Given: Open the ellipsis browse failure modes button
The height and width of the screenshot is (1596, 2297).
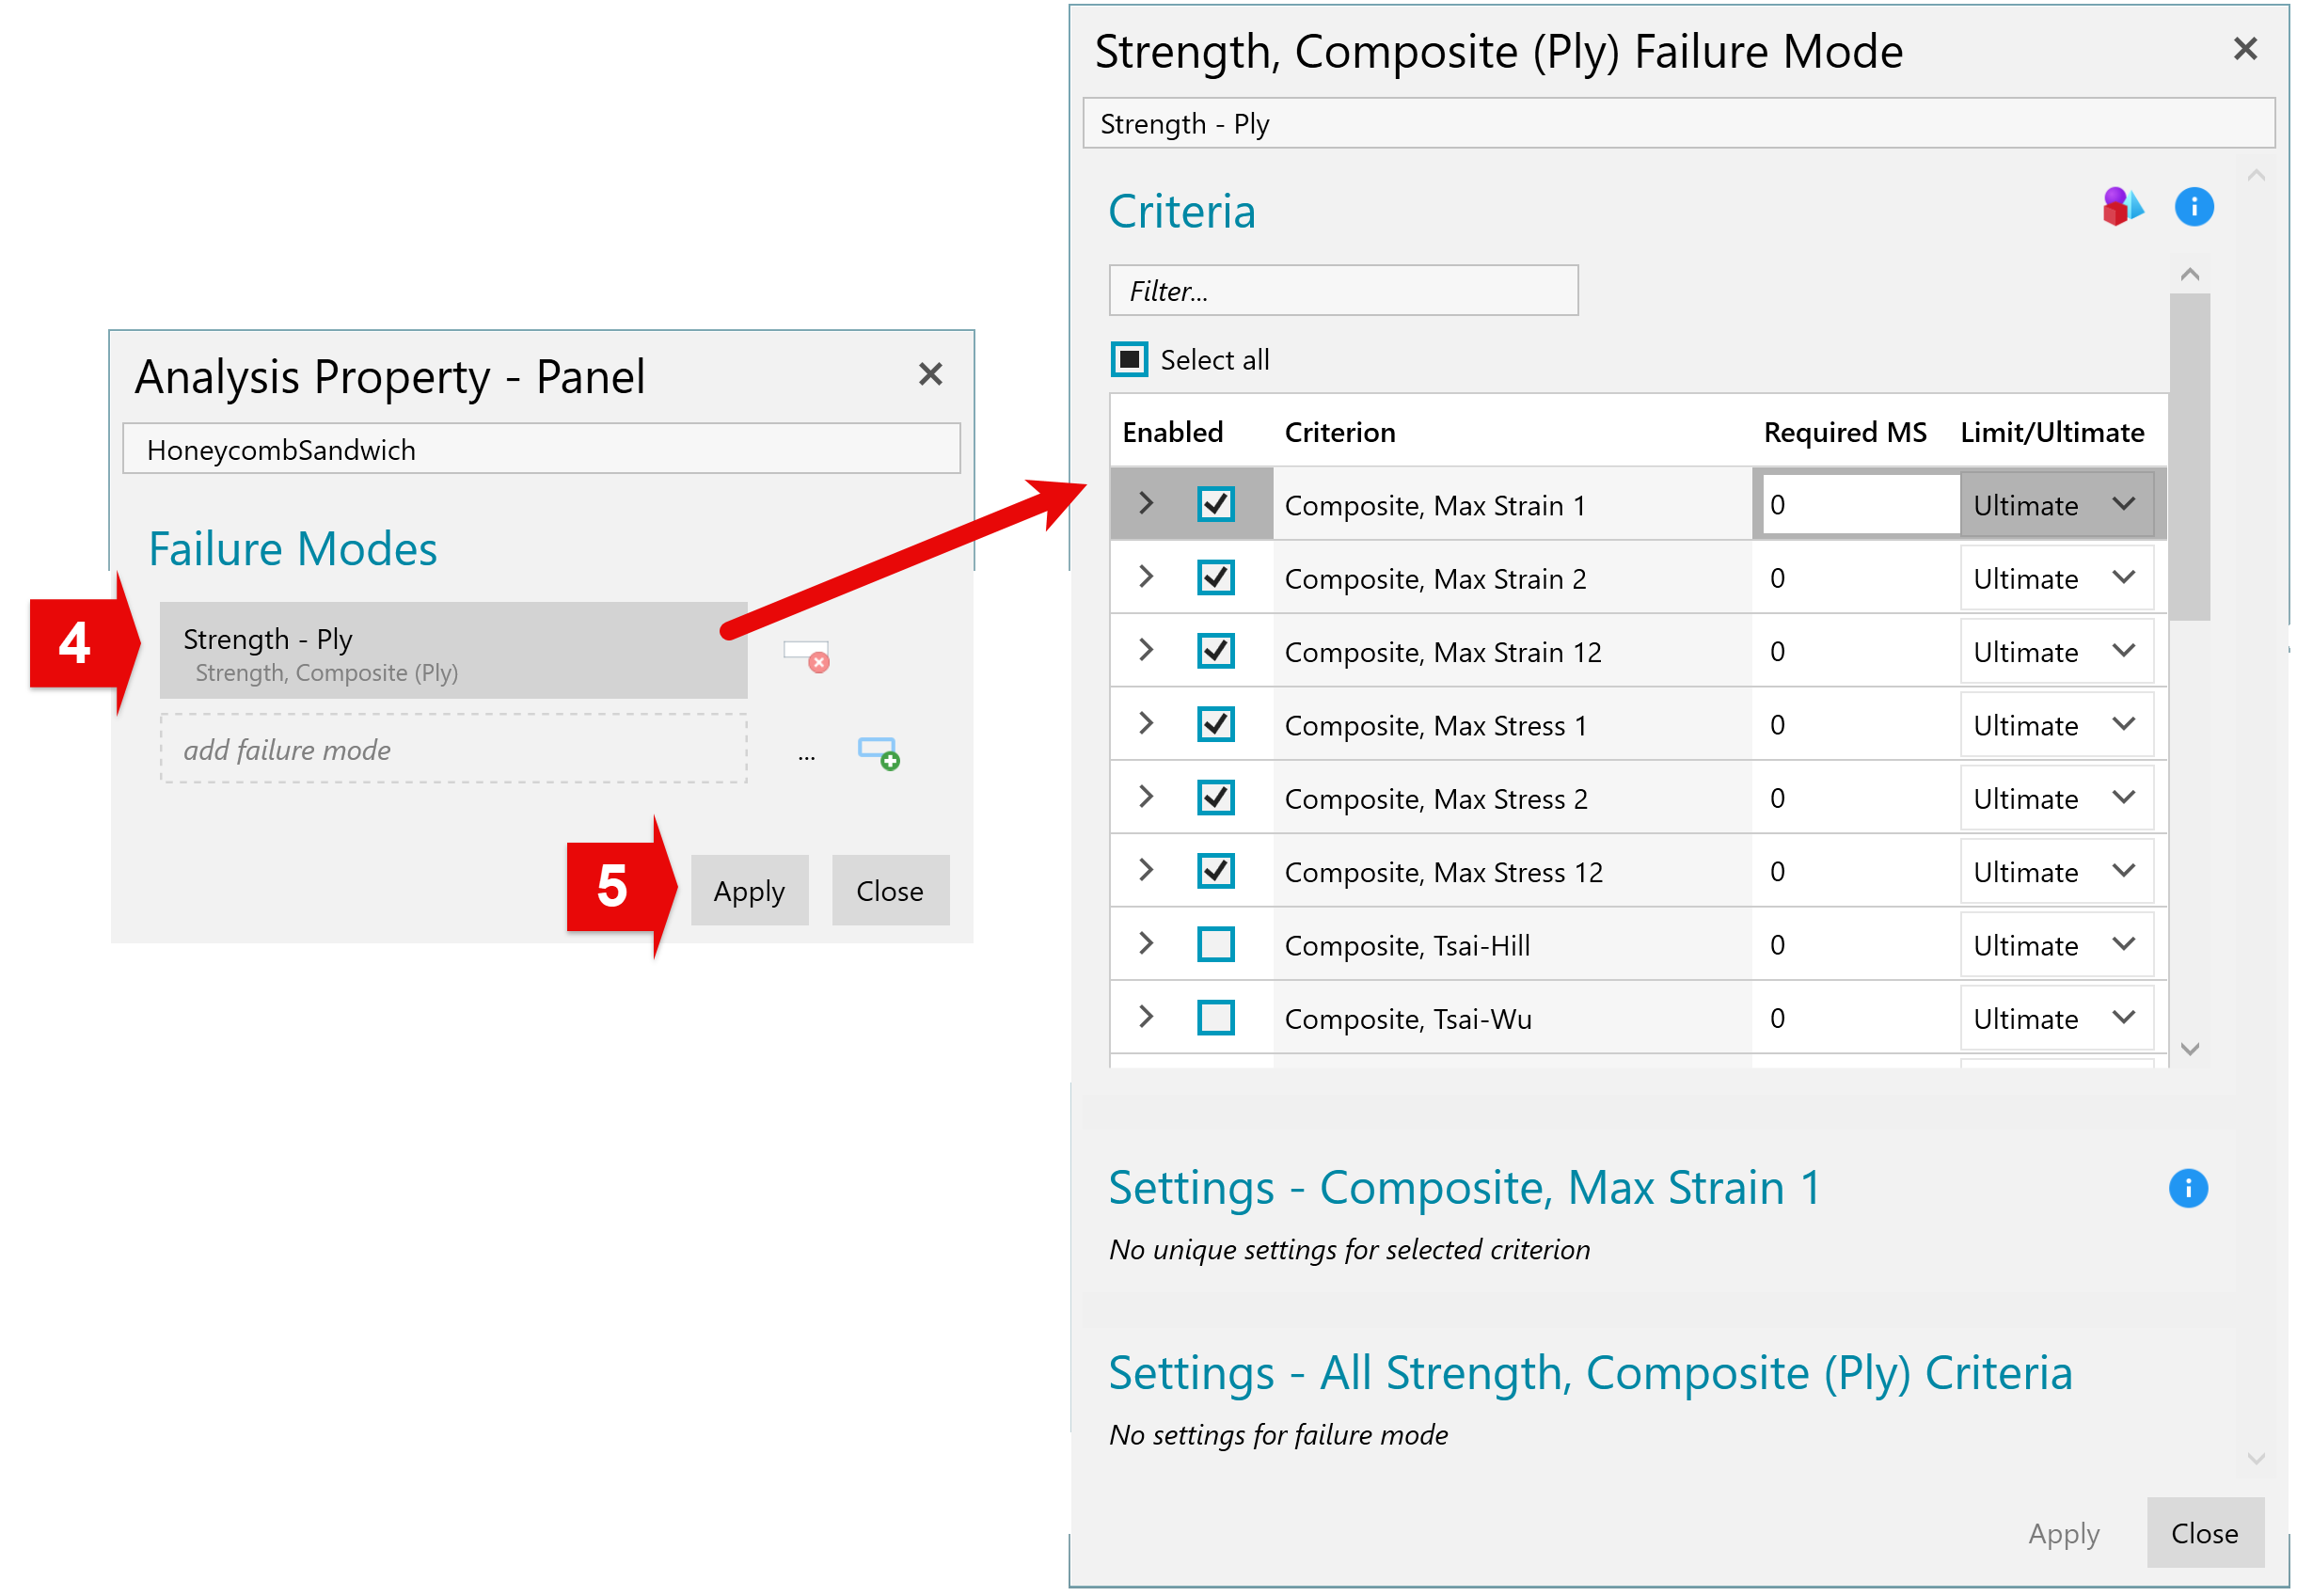Looking at the screenshot, I should click(806, 756).
